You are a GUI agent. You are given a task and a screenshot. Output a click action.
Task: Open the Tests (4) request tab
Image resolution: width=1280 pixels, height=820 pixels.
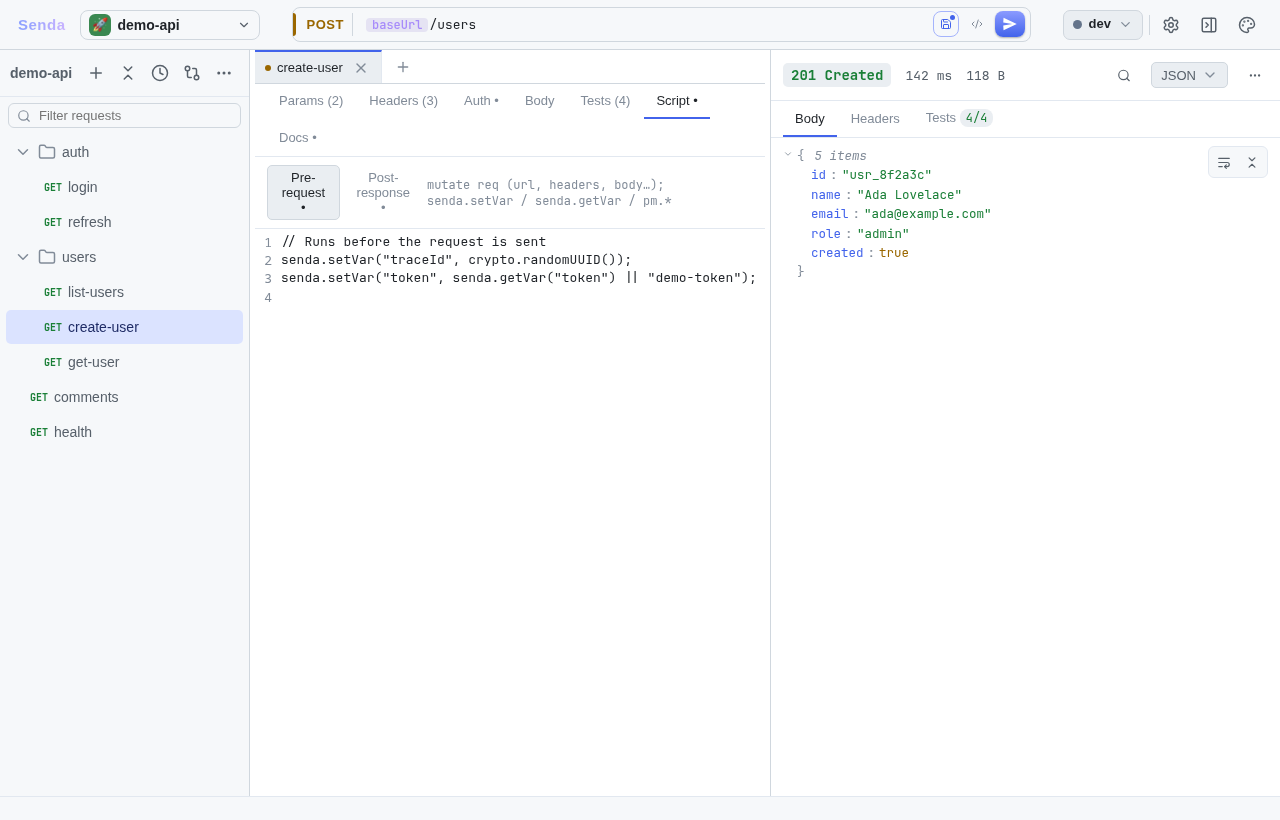point(605,100)
